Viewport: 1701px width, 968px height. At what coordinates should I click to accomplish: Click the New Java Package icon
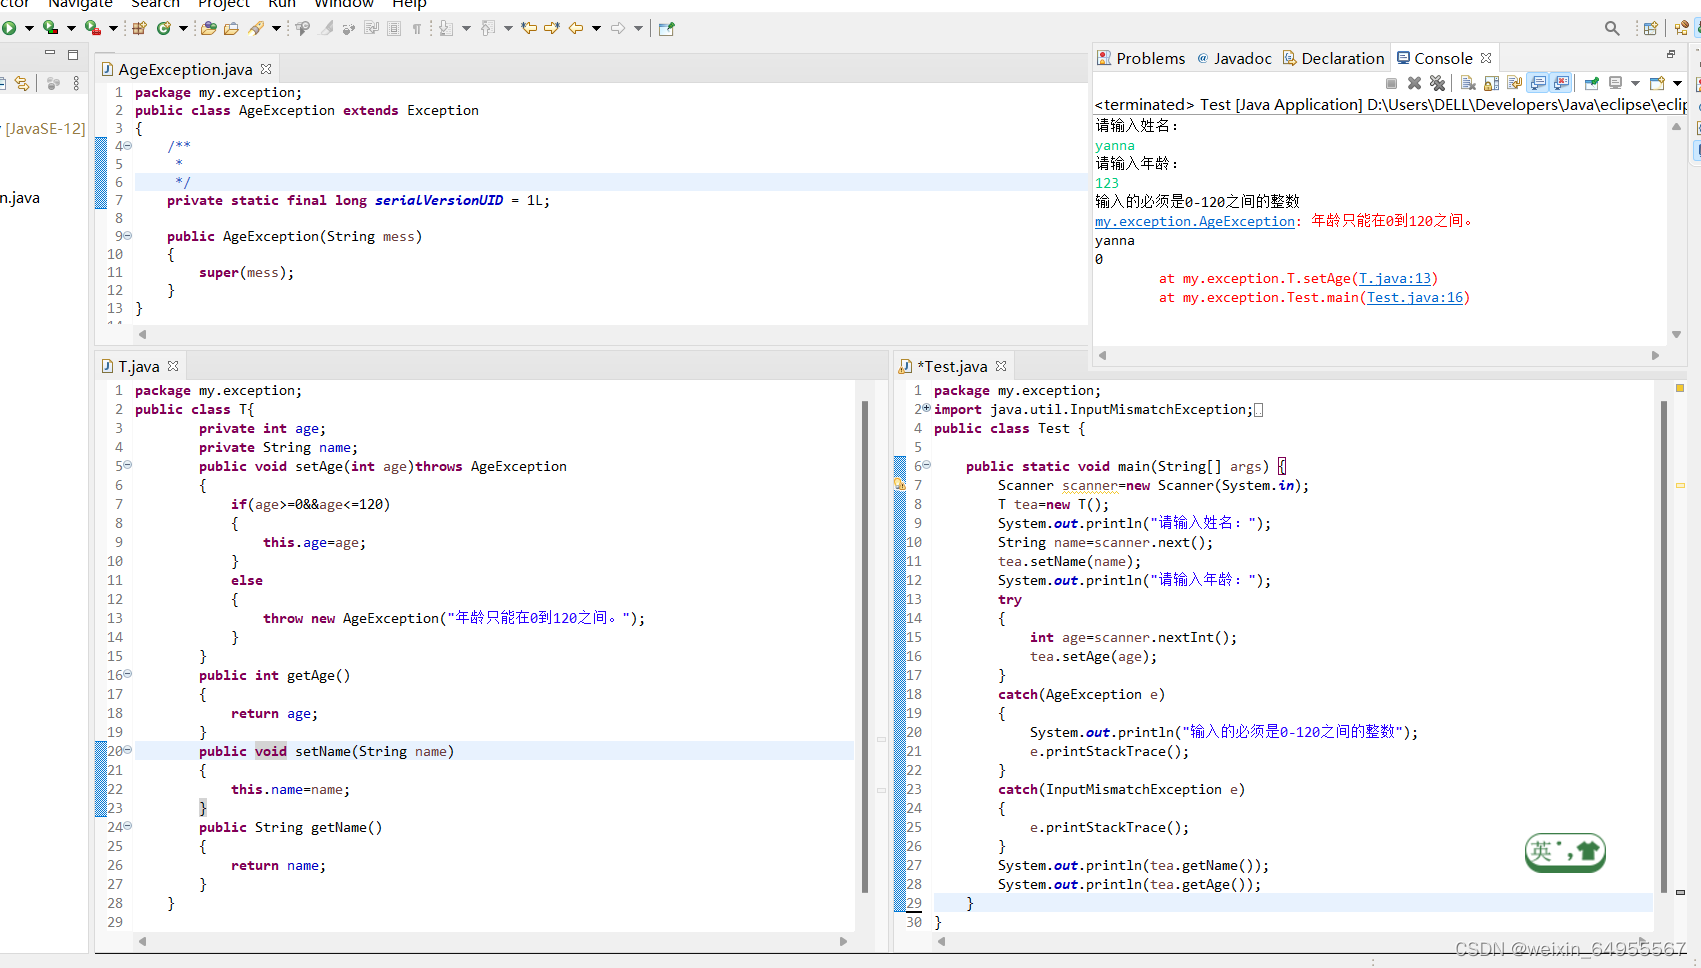[140, 28]
